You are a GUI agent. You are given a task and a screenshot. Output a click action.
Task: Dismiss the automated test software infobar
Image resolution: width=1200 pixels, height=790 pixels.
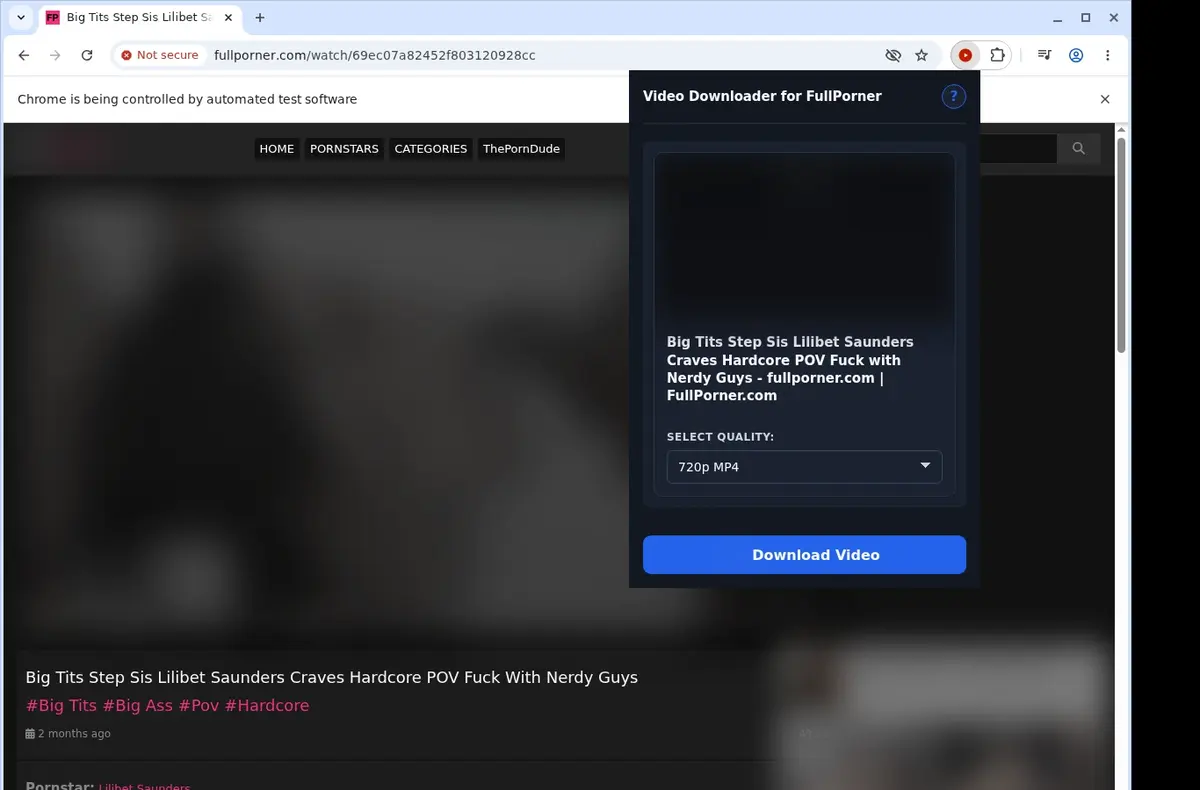click(x=1105, y=99)
